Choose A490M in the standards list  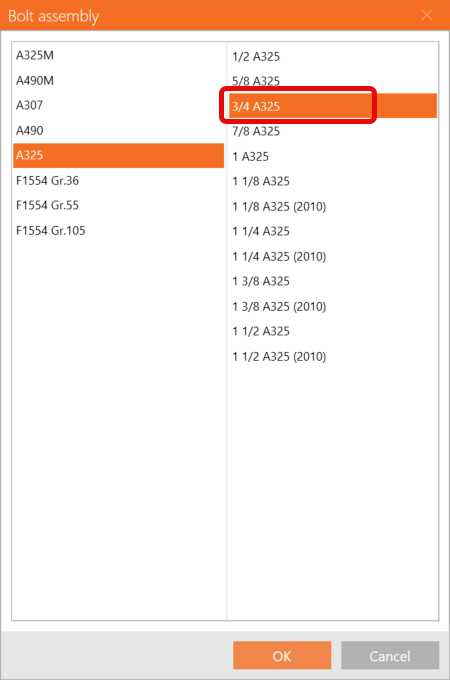click(118, 81)
